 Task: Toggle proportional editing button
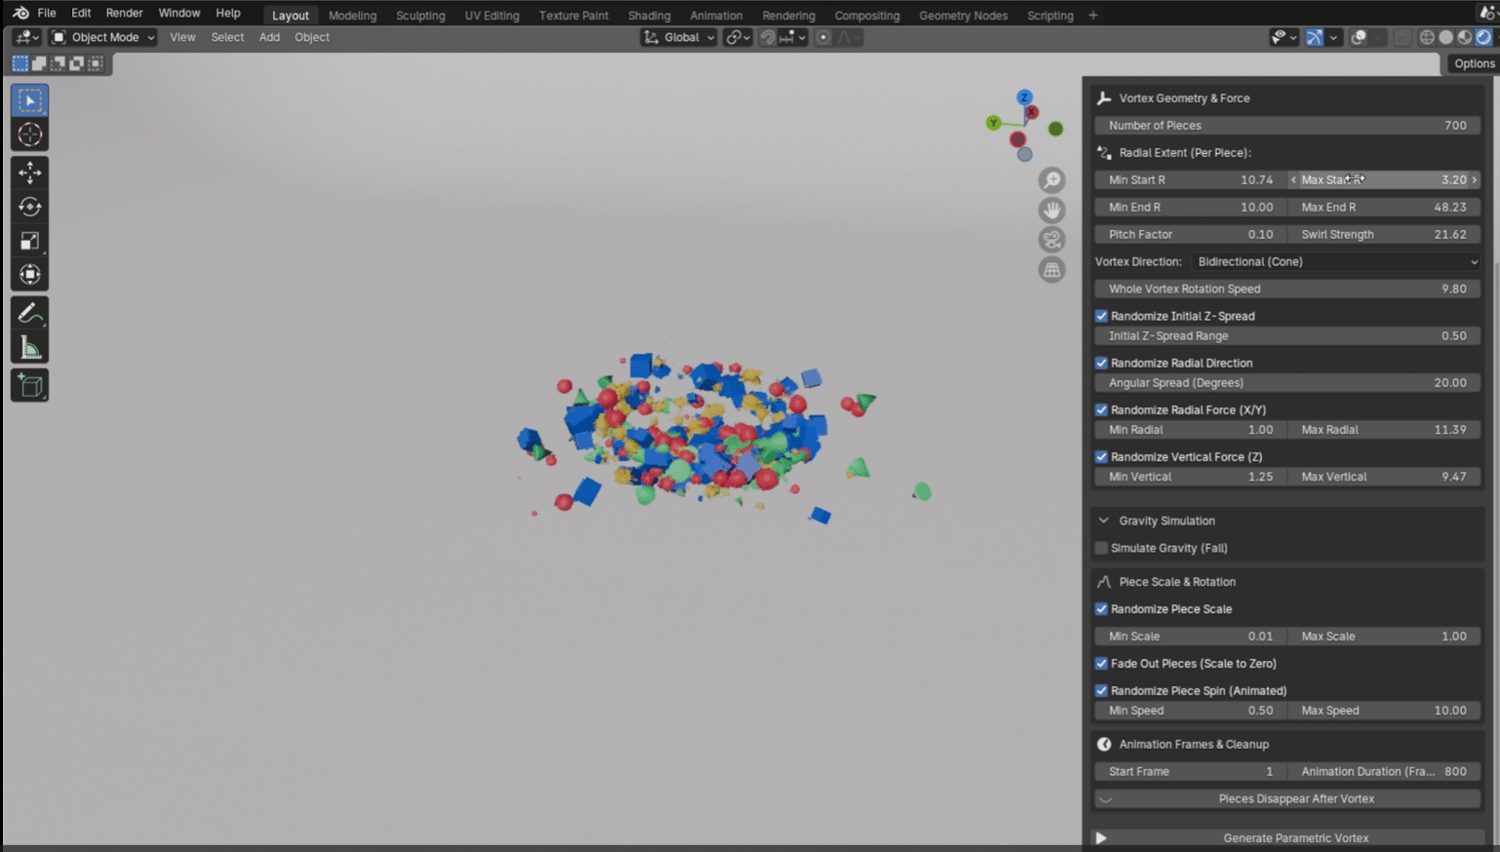pyautogui.click(x=823, y=37)
